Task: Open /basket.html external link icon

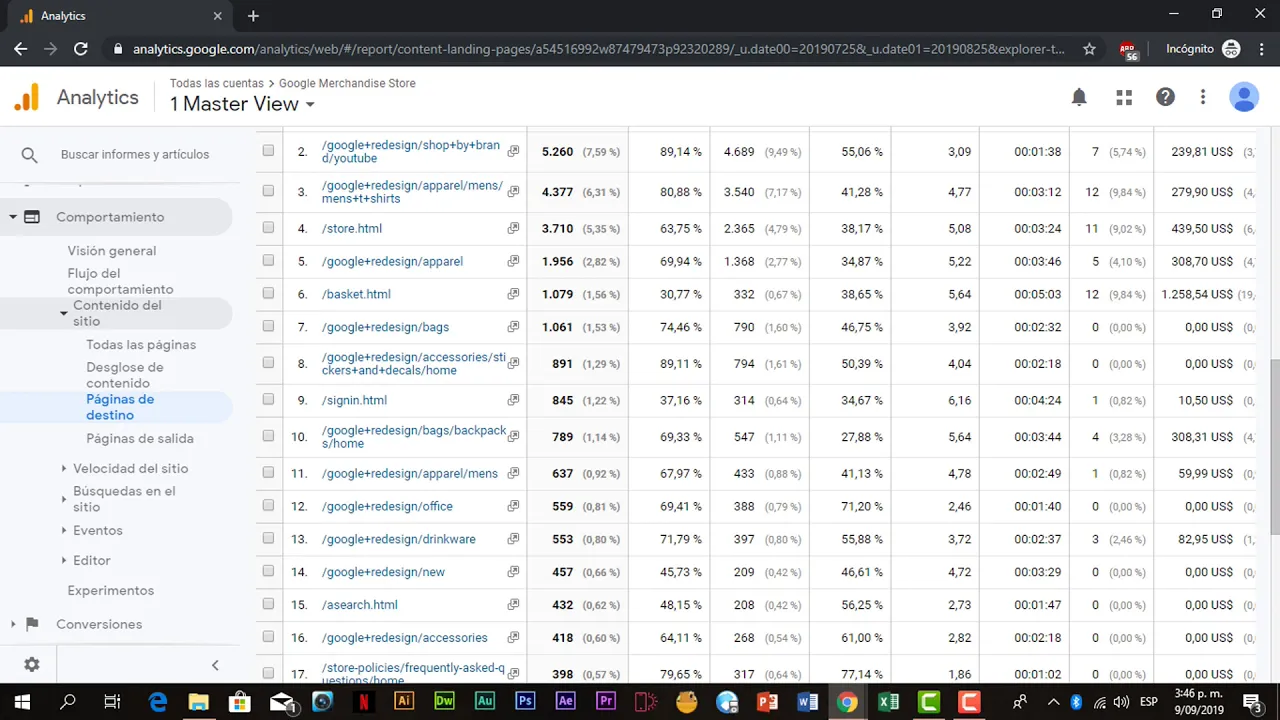Action: tap(513, 294)
